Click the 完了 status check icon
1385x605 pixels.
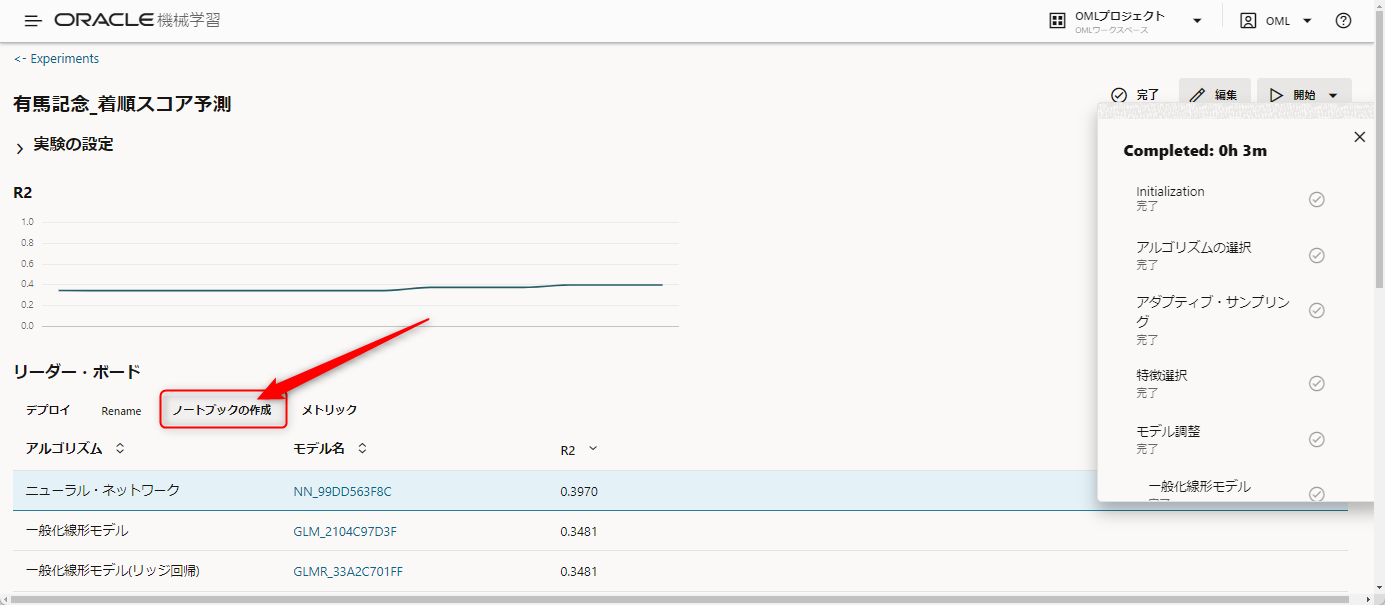point(1119,95)
